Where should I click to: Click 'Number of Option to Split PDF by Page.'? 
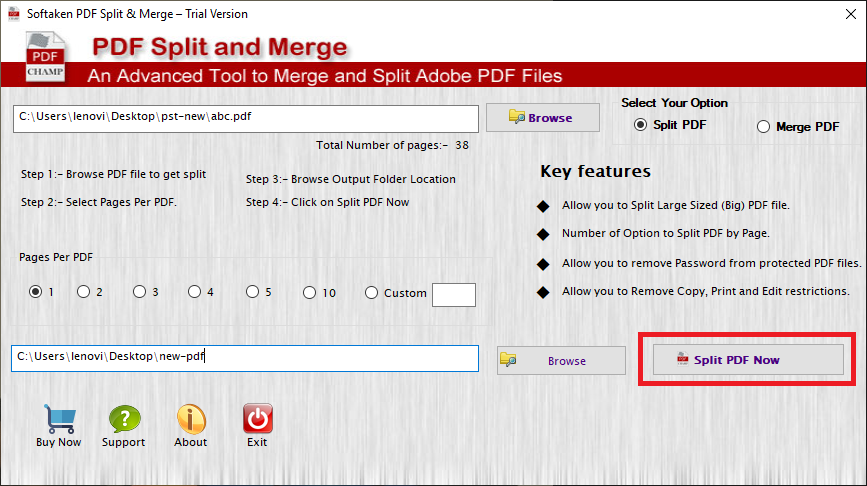[x=666, y=233]
